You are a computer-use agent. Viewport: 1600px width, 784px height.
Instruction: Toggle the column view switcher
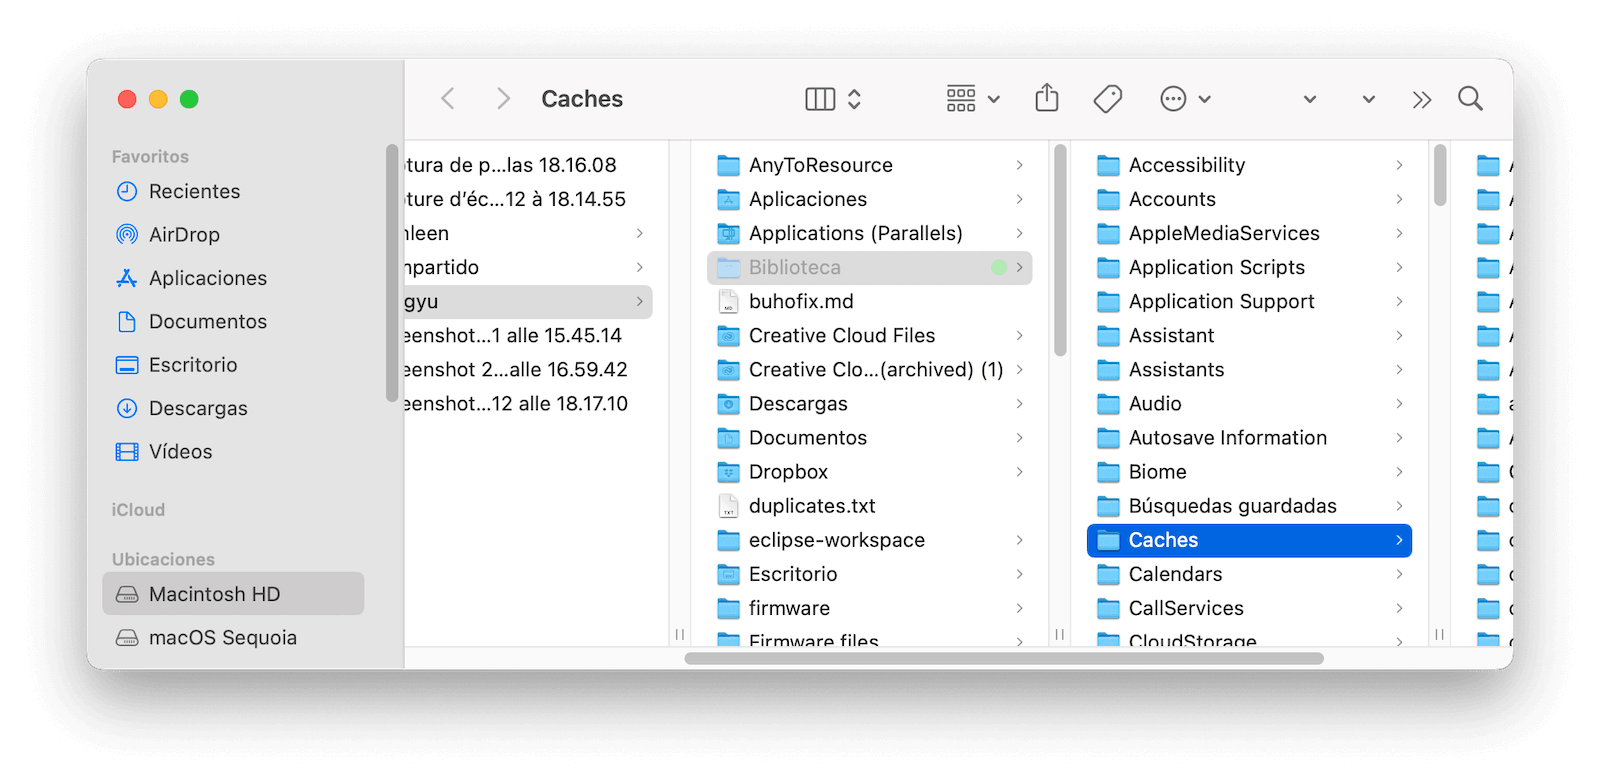pyautogui.click(x=833, y=99)
